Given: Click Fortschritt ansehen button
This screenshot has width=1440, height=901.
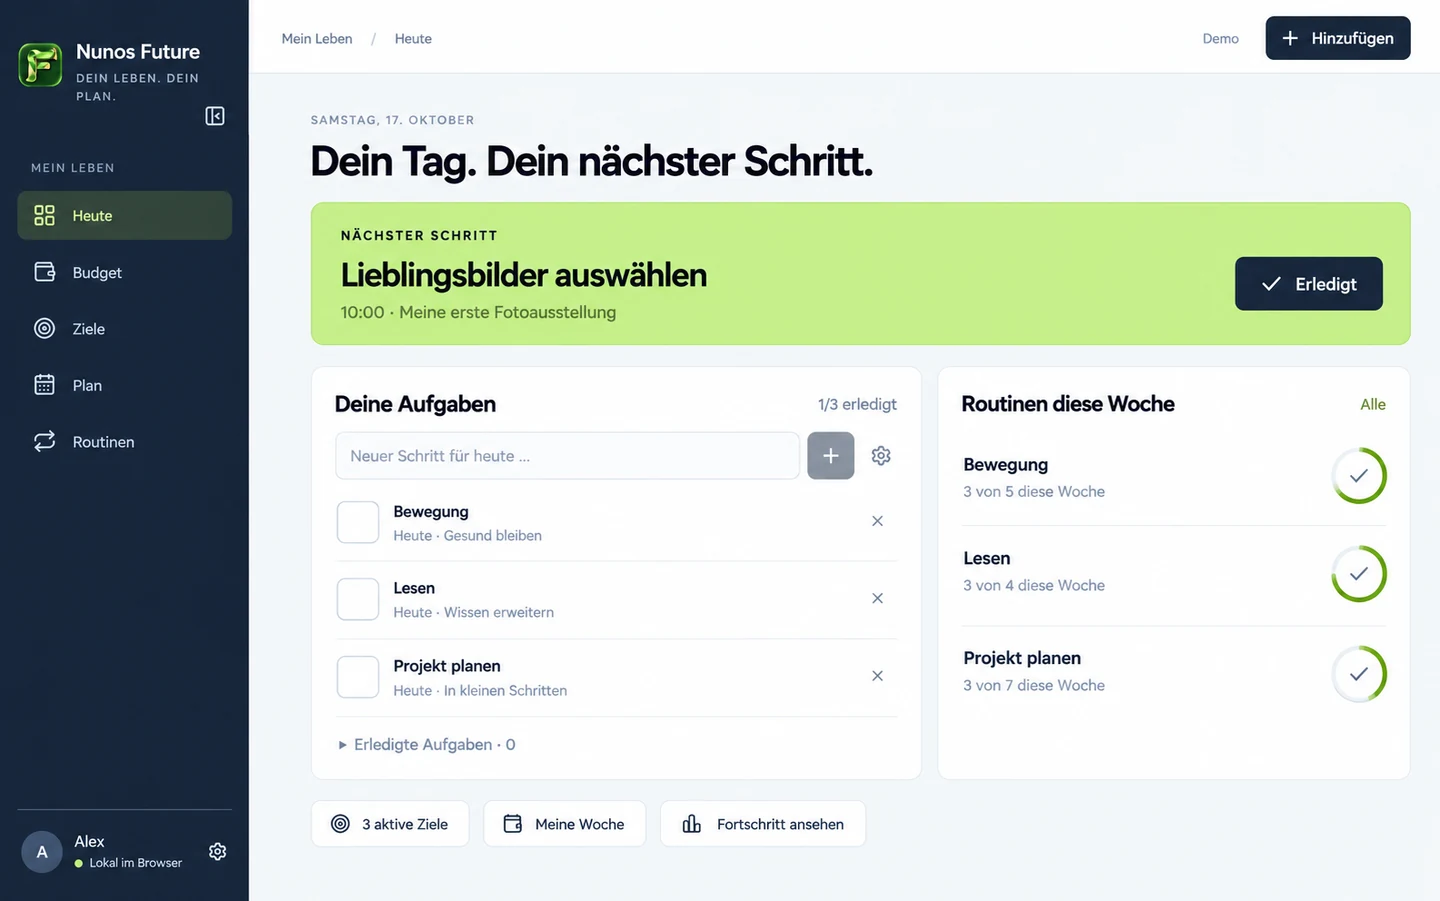Looking at the screenshot, I should click(763, 824).
